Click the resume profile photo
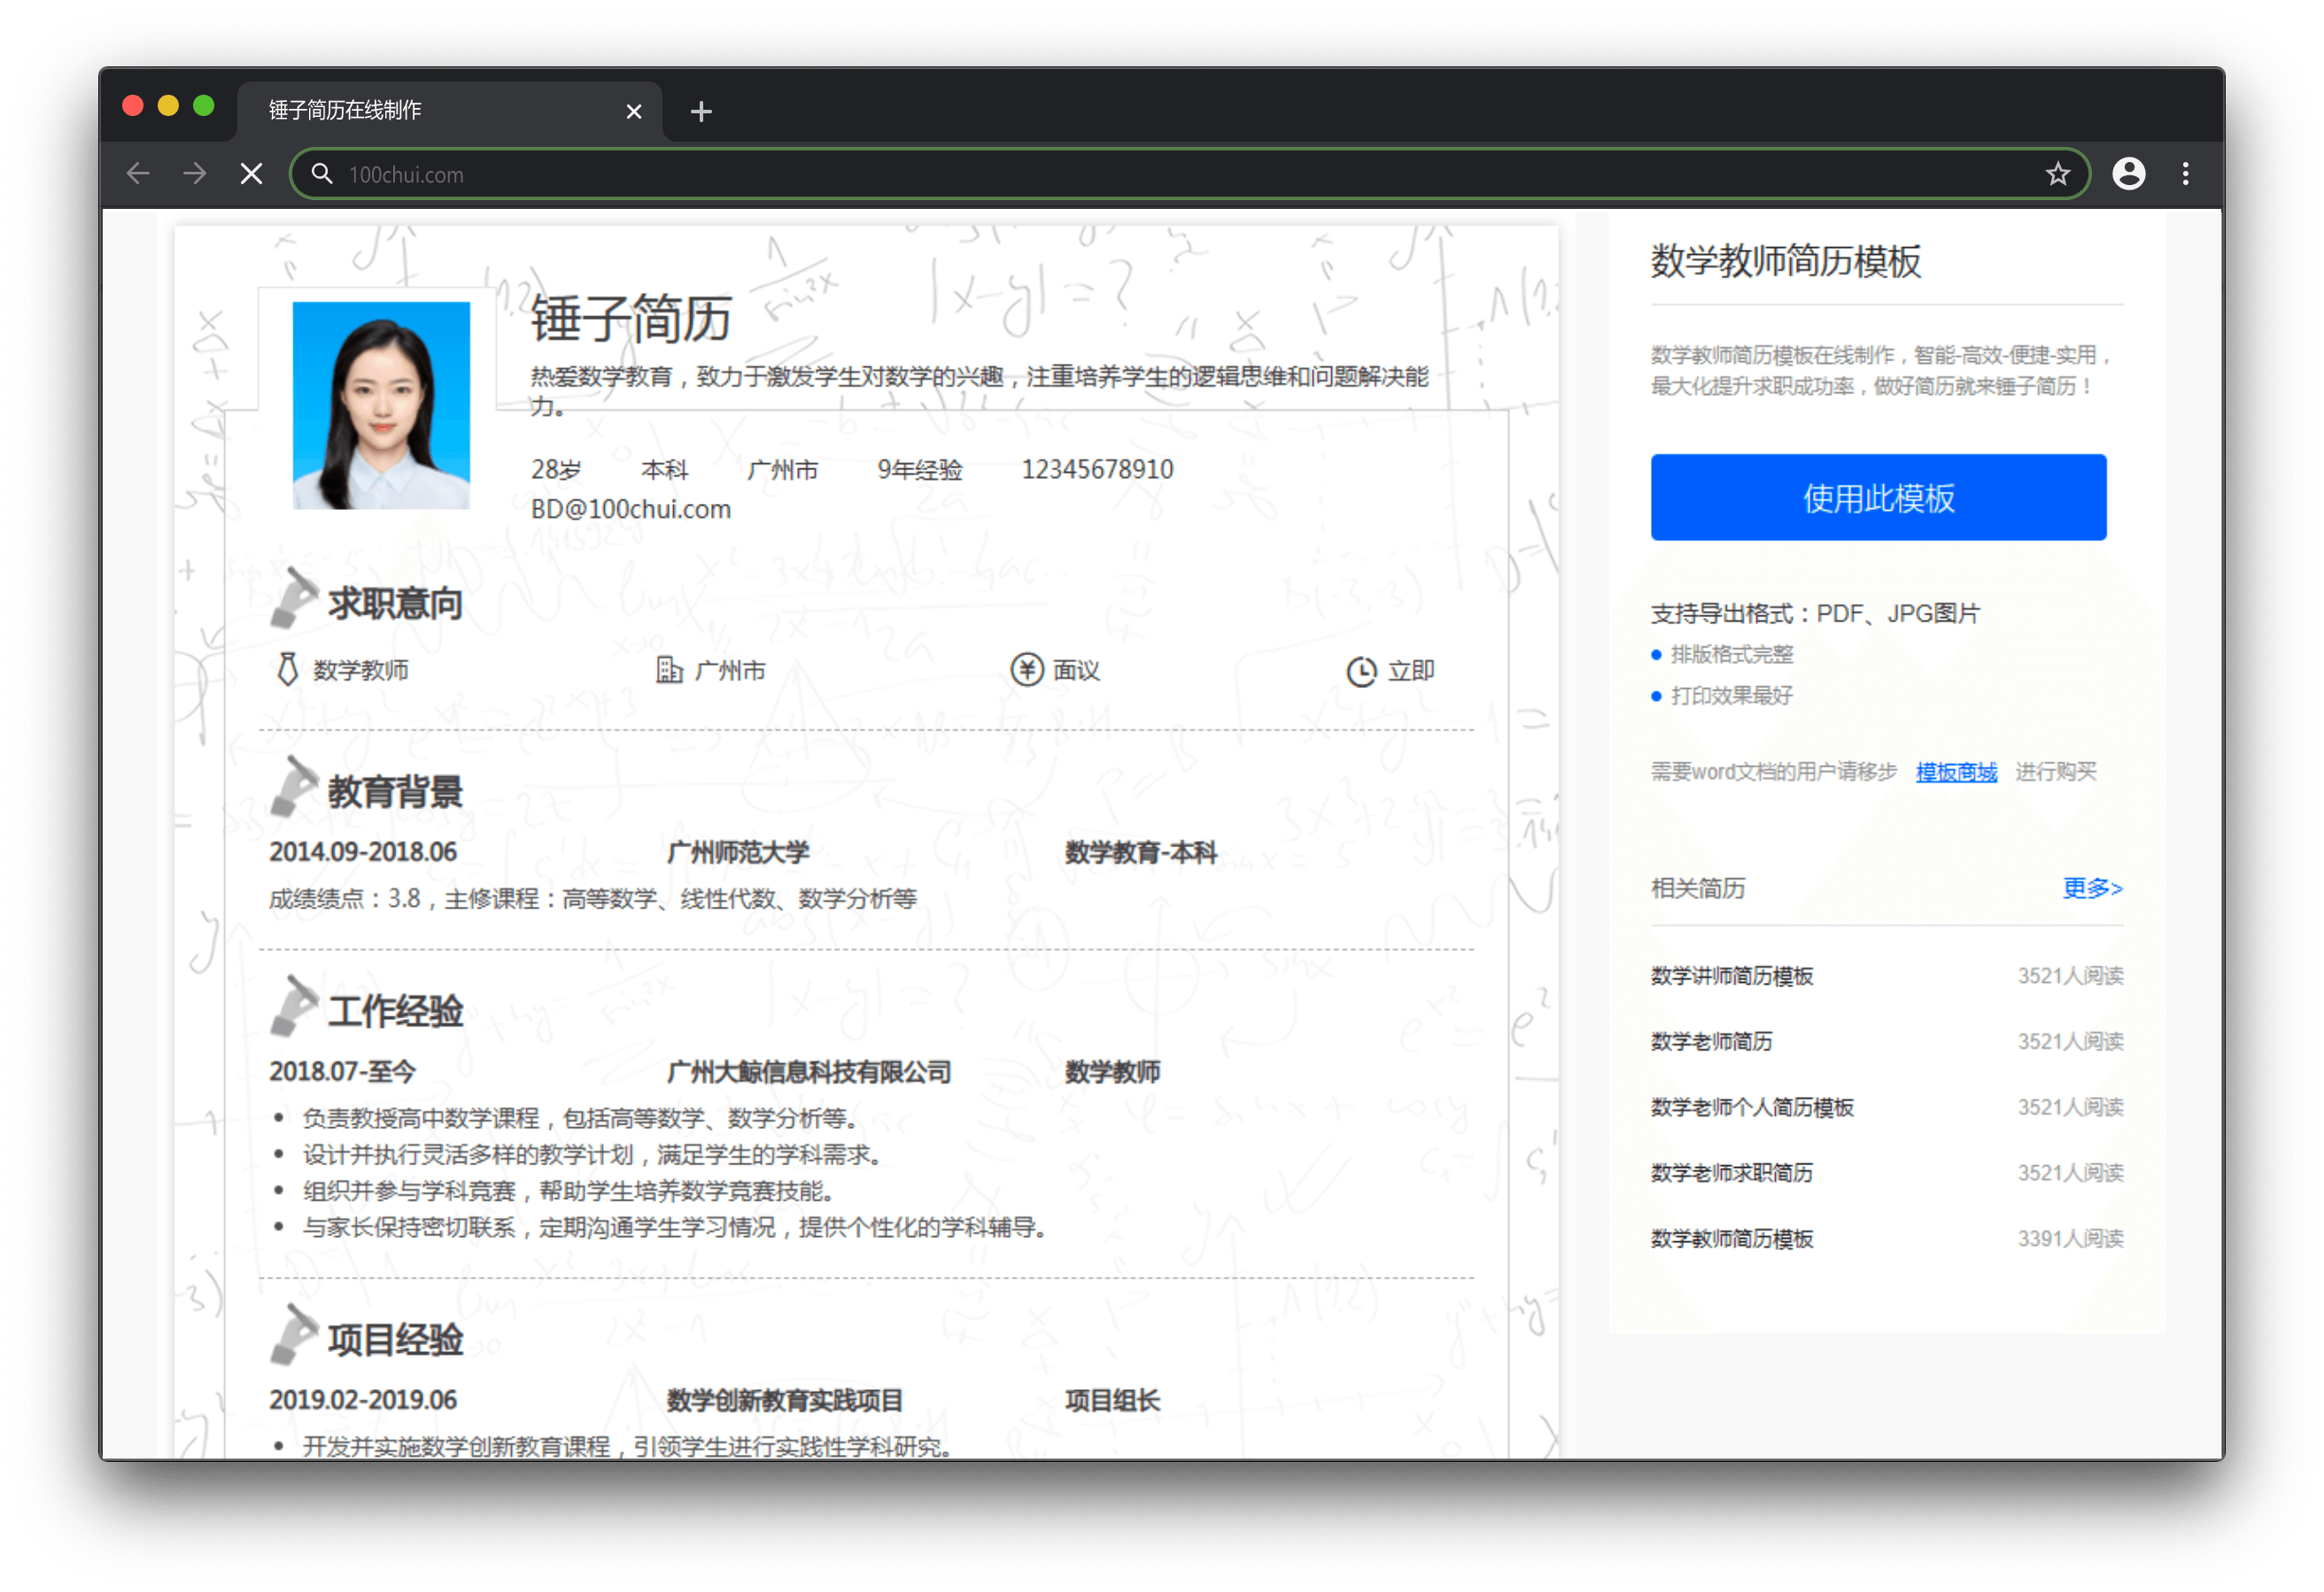This screenshot has width=2324, height=1592. click(381, 405)
